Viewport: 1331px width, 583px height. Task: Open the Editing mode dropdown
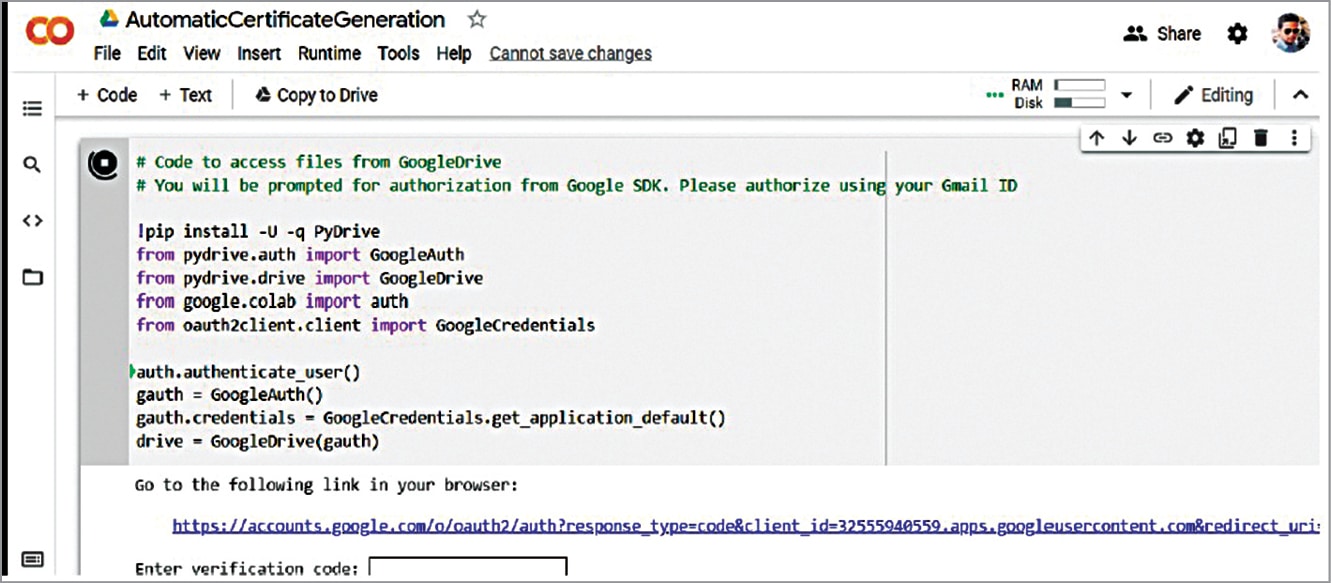coord(1213,95)
